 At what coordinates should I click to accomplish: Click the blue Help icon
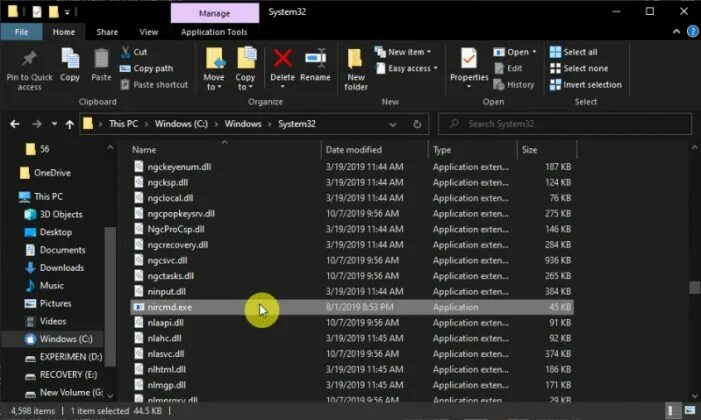tap(693, 32)
